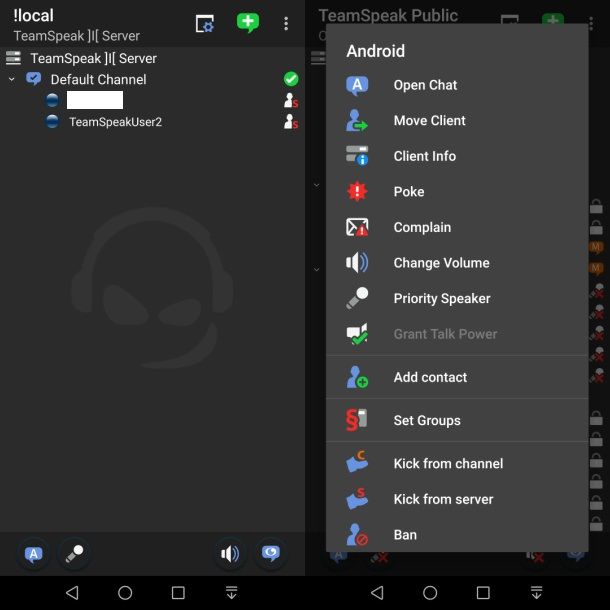Click the Kick from channel boot icon
The image size is (610, 610).
click(x=357, y=462)
